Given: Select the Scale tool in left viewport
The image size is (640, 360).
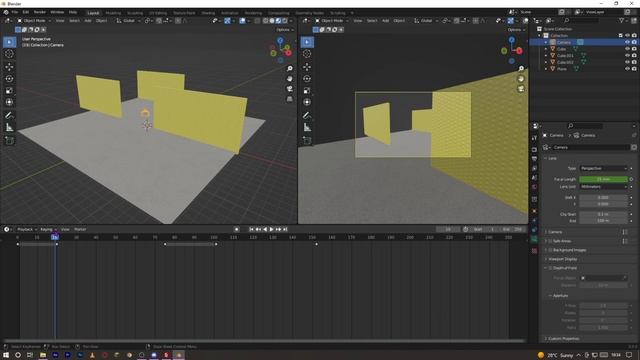Looking at the screenshot, I should tap(9, 90).
